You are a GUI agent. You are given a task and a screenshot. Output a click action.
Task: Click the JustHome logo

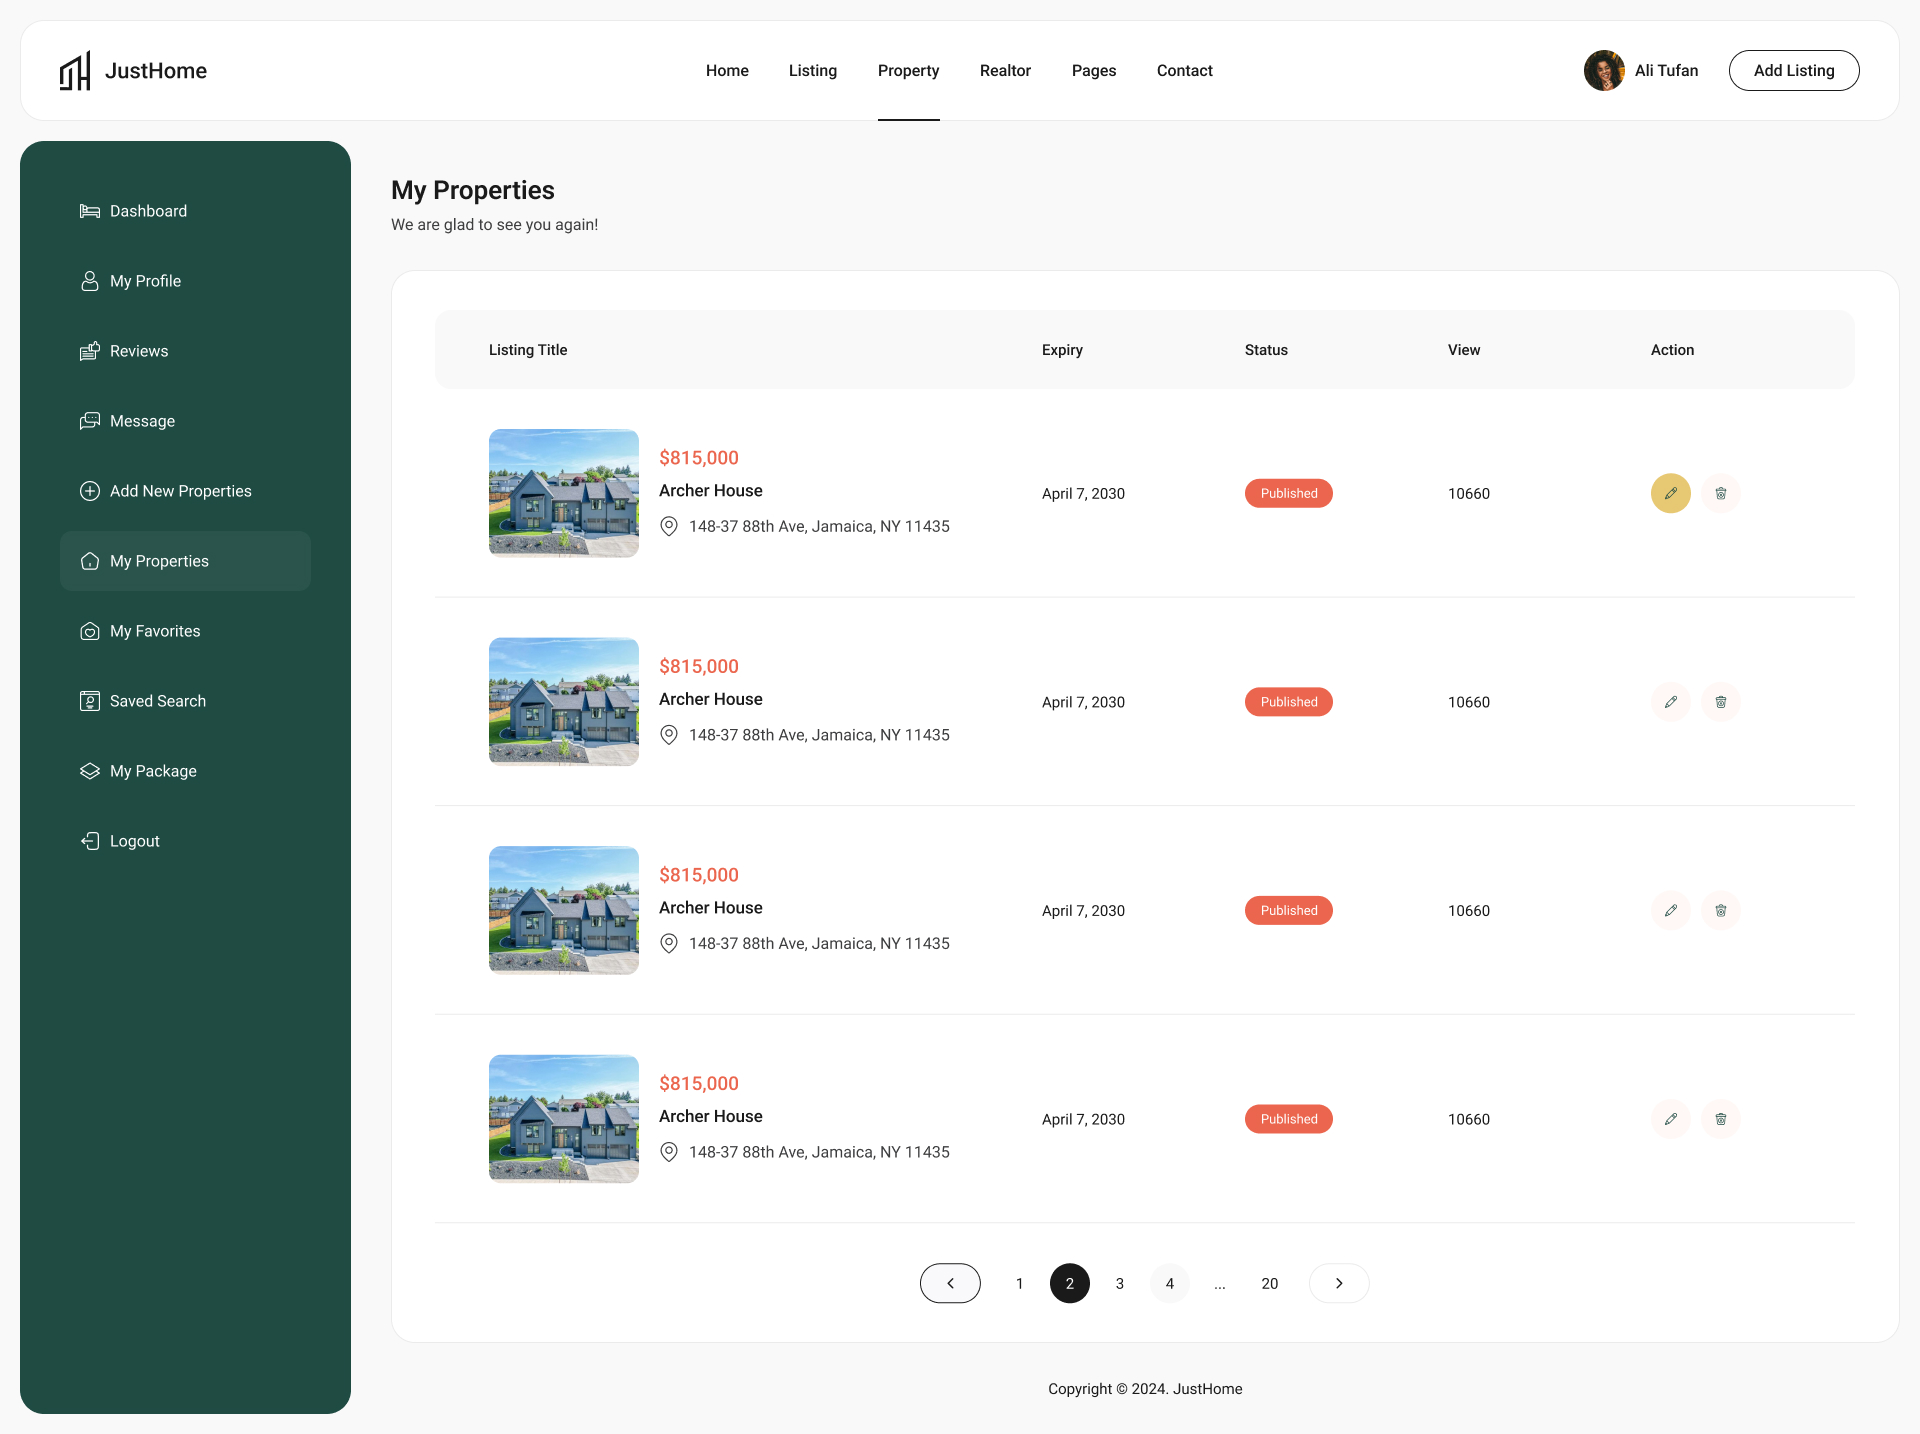(x=133, y=70)
